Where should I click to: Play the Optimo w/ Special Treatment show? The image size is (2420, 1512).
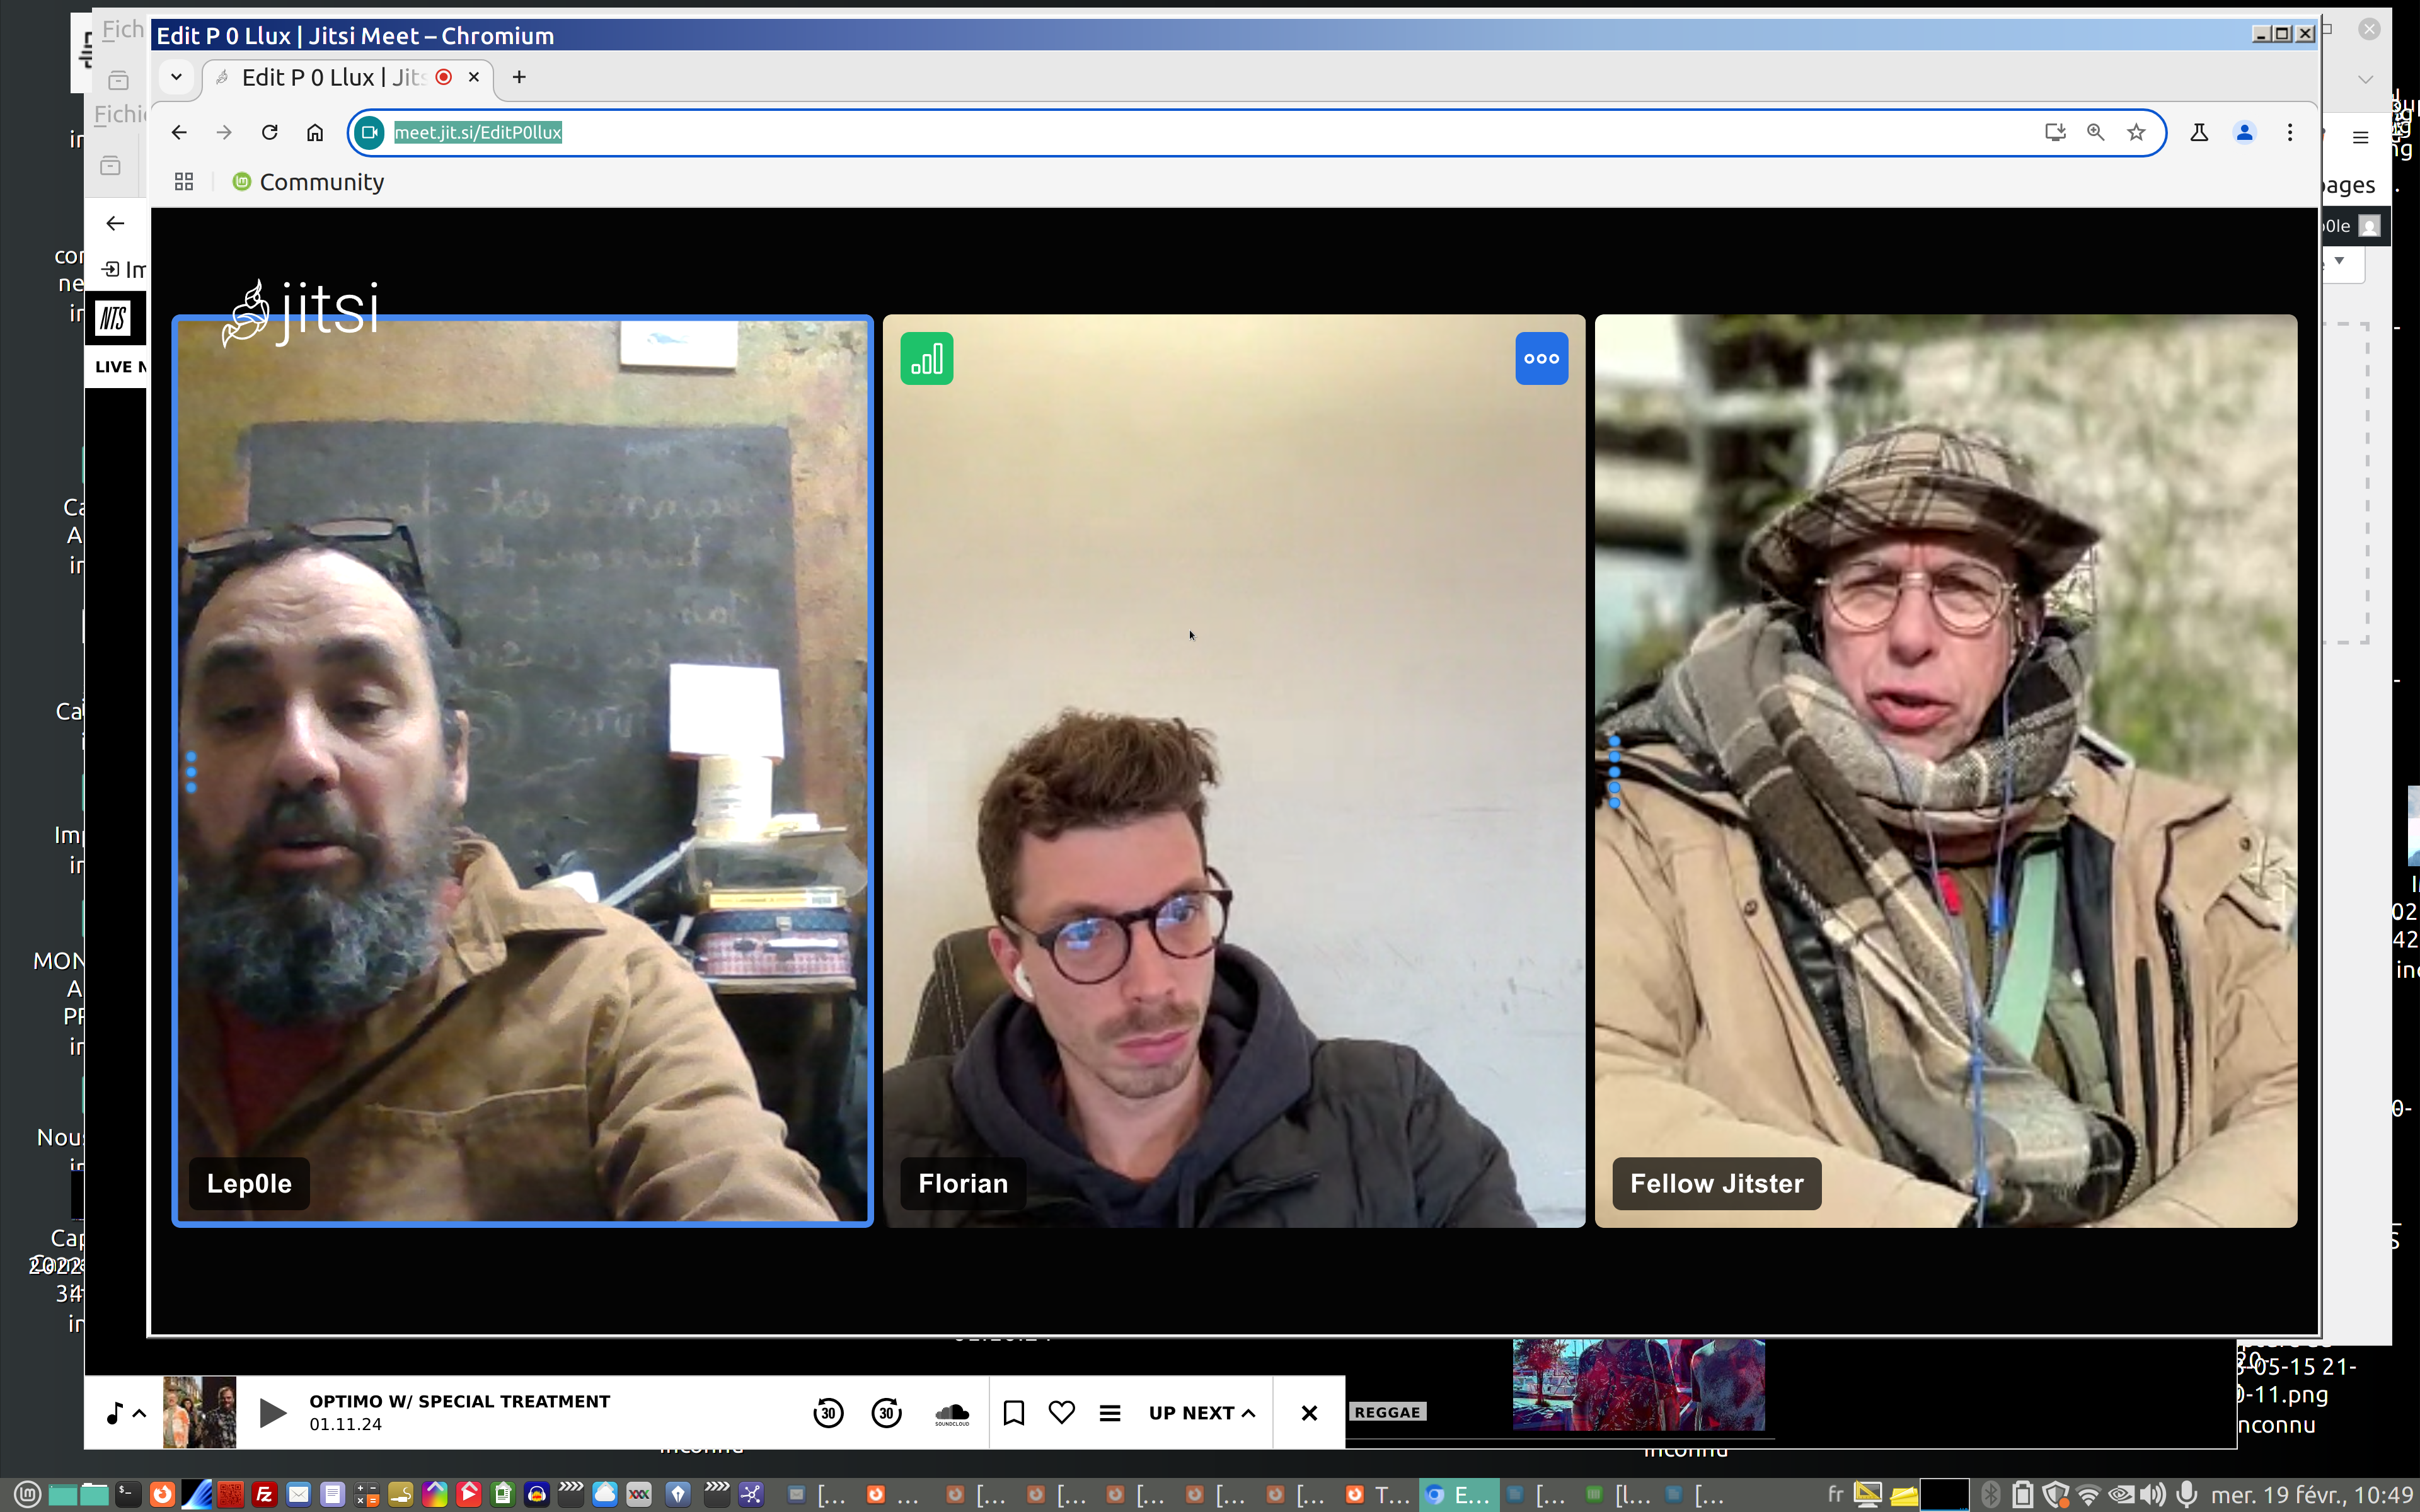pyautogui.click(x=272, y=1412)
